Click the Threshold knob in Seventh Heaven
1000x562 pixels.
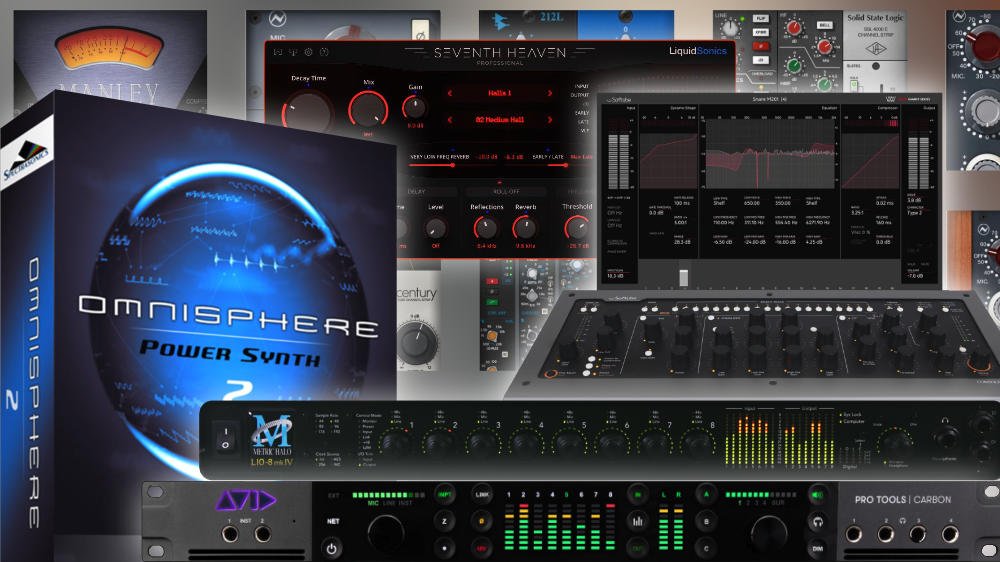point(577,228)
